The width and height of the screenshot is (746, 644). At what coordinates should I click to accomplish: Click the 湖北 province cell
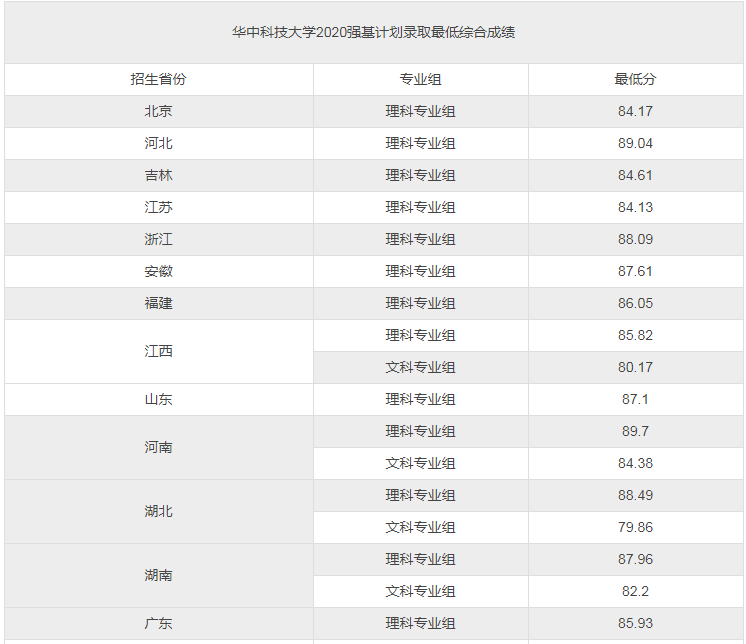point(158,511)
